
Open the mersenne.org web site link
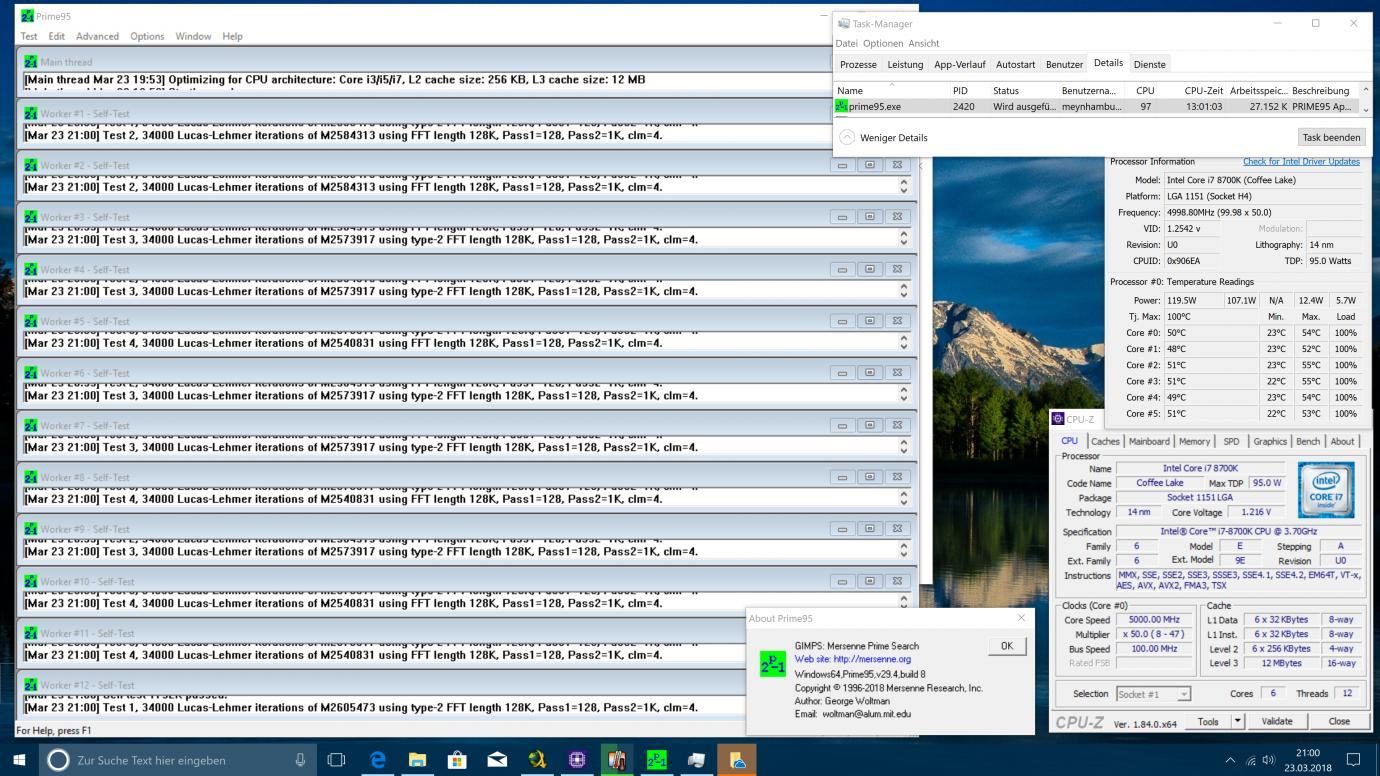[x=852, y=660]
